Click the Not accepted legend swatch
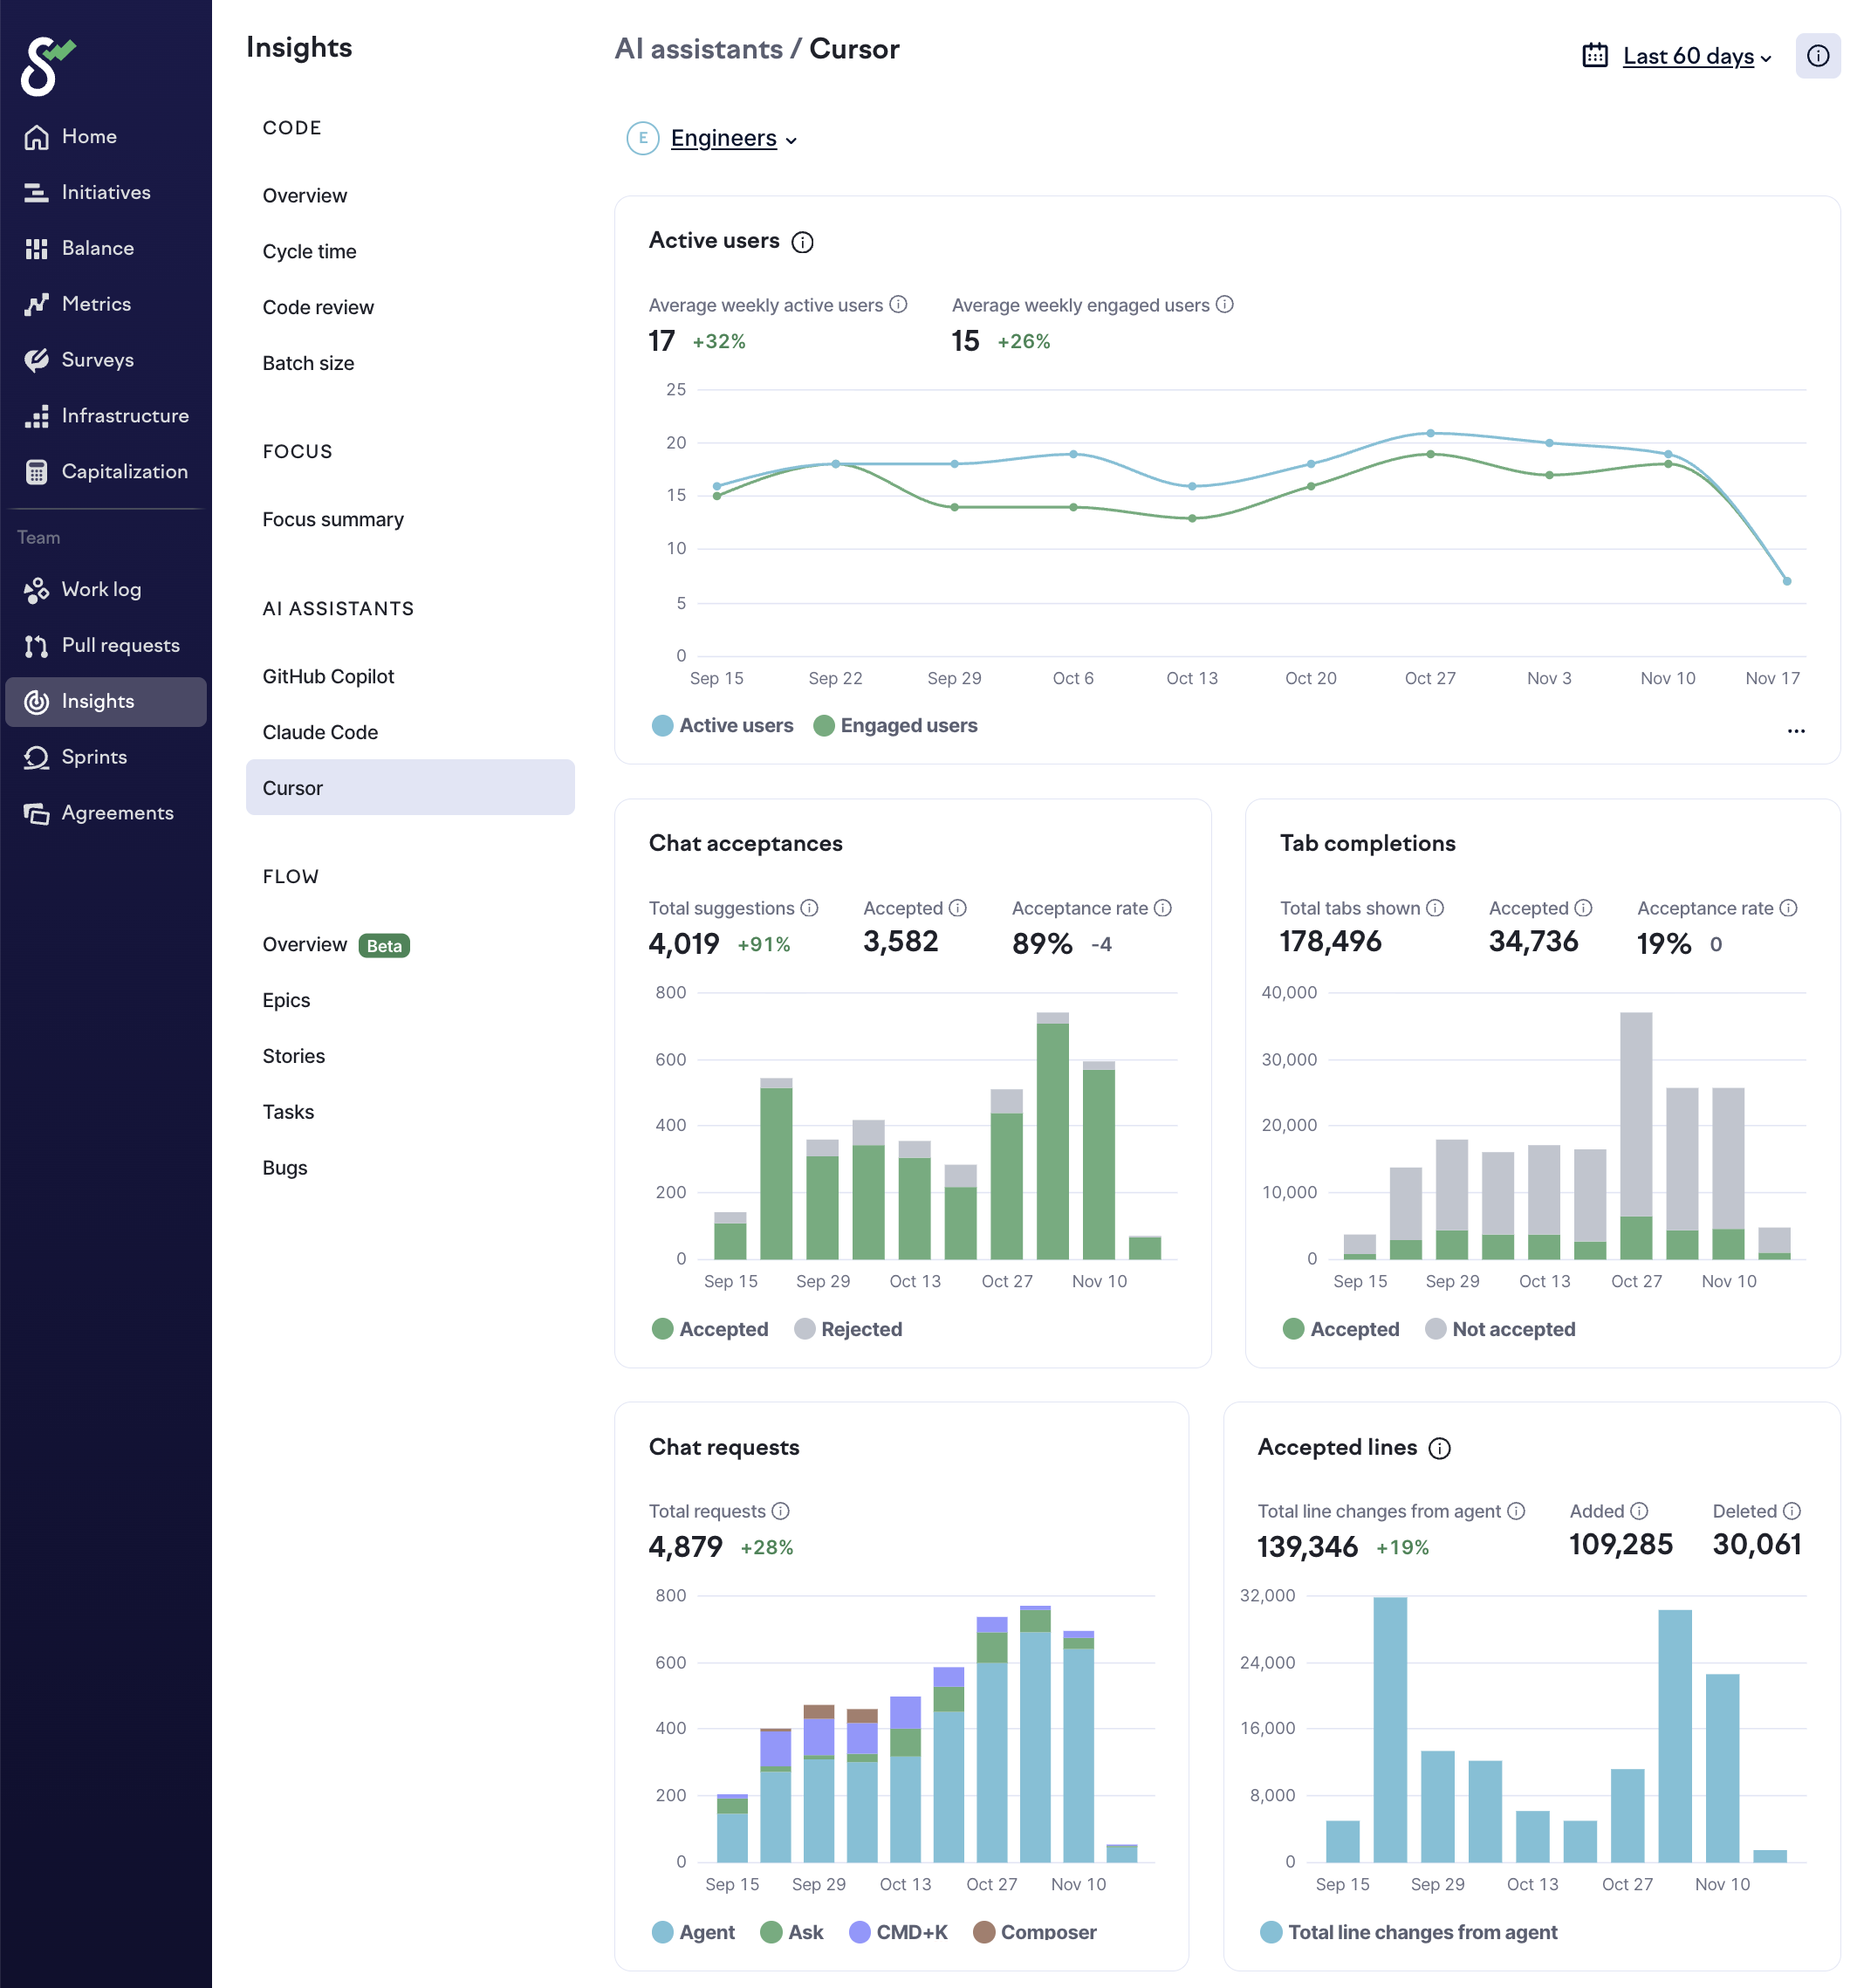Image resolution: width=1857 pixels, height=1988 pixels. click(x=1435, y=1329)
